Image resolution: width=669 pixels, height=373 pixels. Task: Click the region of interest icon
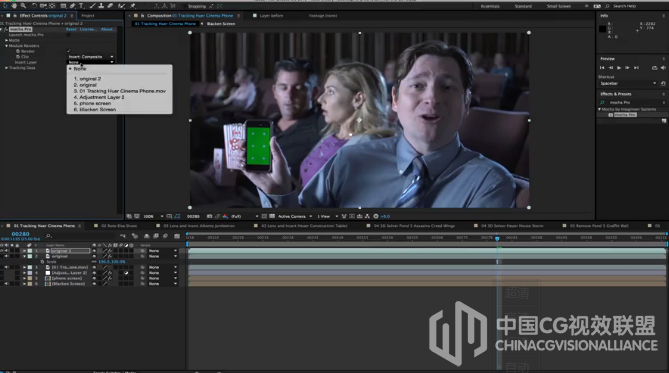[264, 216]
